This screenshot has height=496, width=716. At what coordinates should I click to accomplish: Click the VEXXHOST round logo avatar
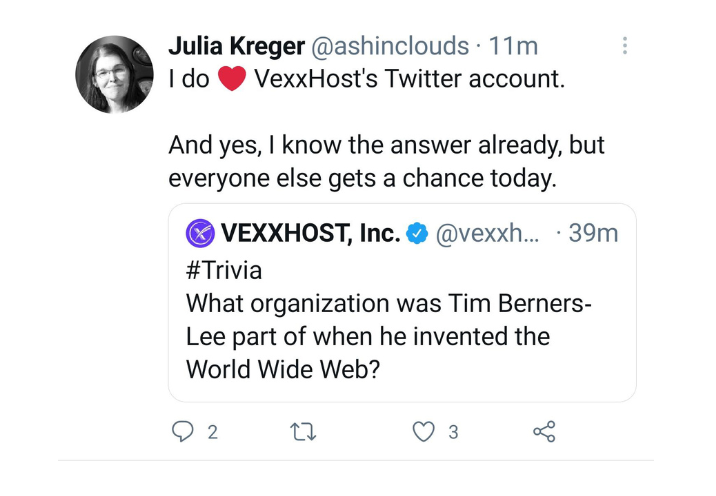coord(201,234)
